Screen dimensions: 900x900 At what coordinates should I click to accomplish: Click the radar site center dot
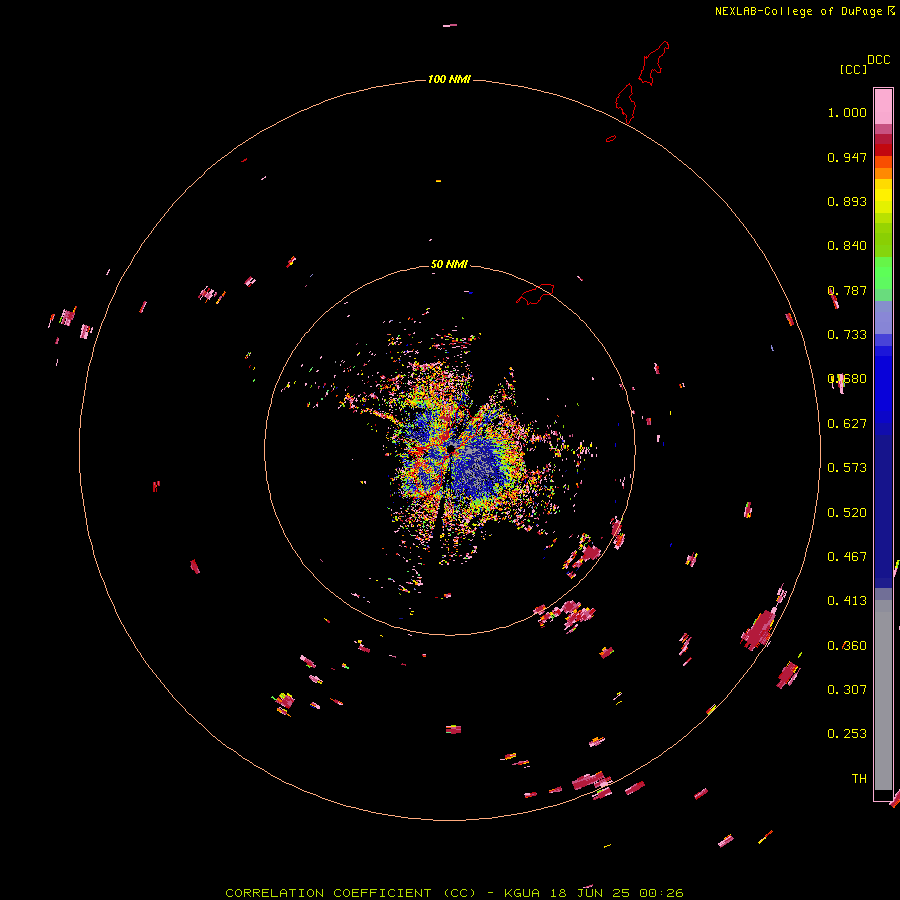point(451,449)
